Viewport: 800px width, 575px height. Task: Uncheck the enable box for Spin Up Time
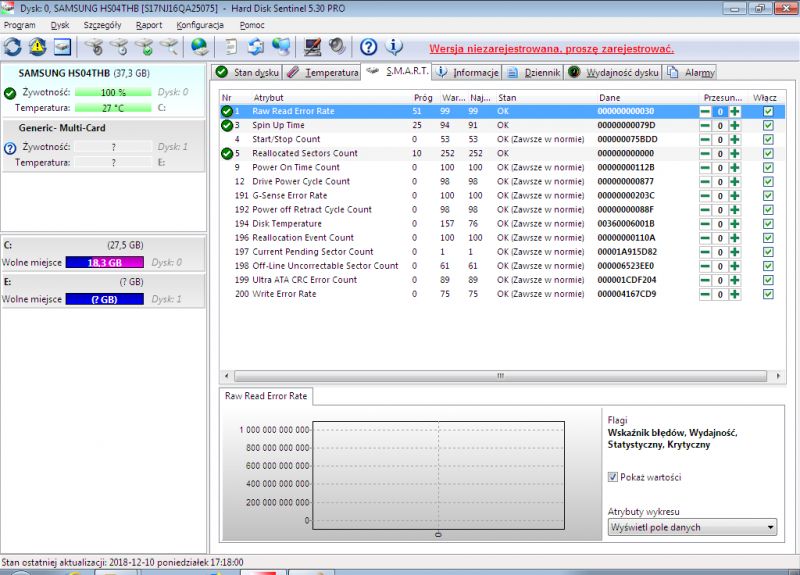(x=768, y=126)
